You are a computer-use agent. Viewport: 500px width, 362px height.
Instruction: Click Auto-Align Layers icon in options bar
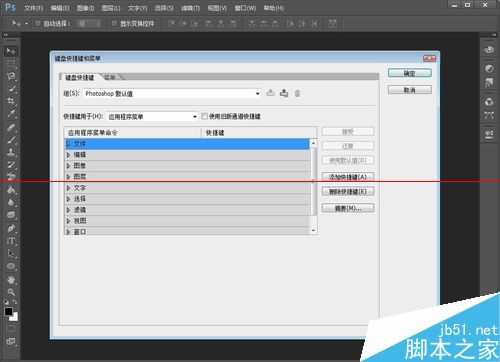332,23
